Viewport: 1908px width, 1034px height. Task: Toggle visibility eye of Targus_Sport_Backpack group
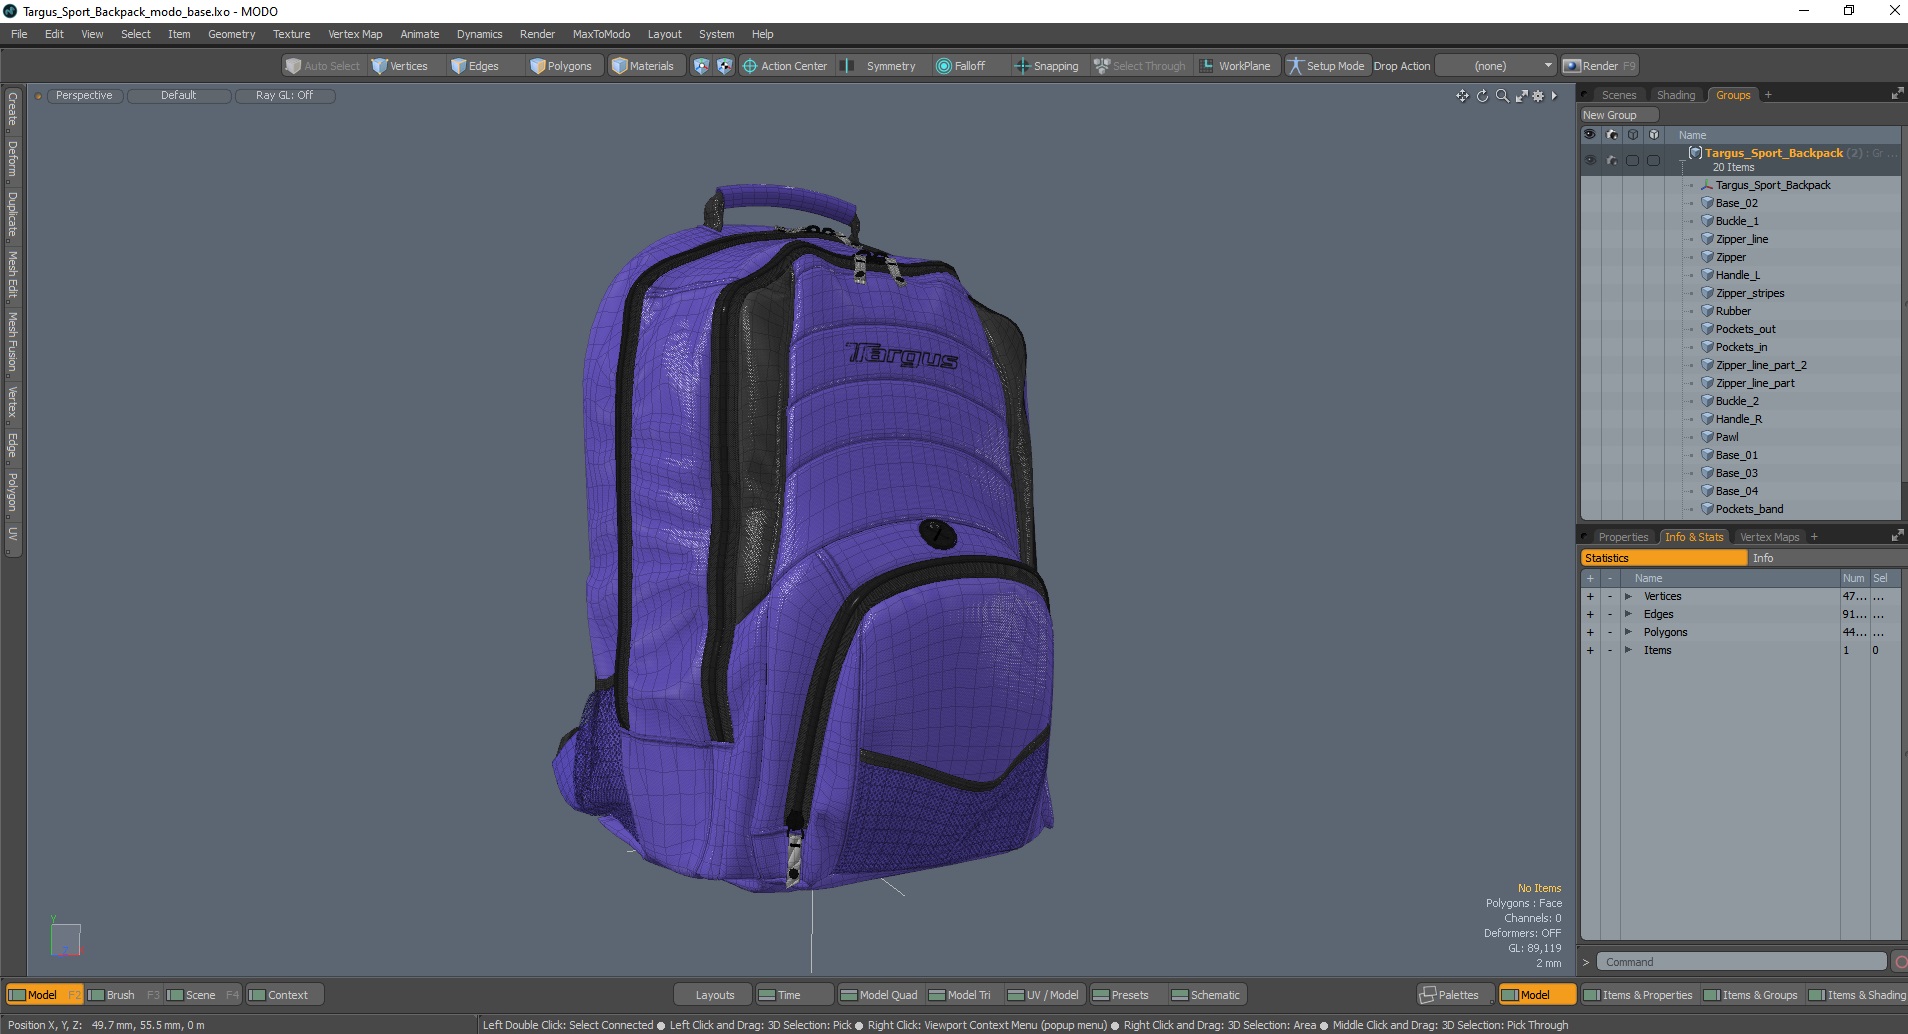(x=1590, y=160)
